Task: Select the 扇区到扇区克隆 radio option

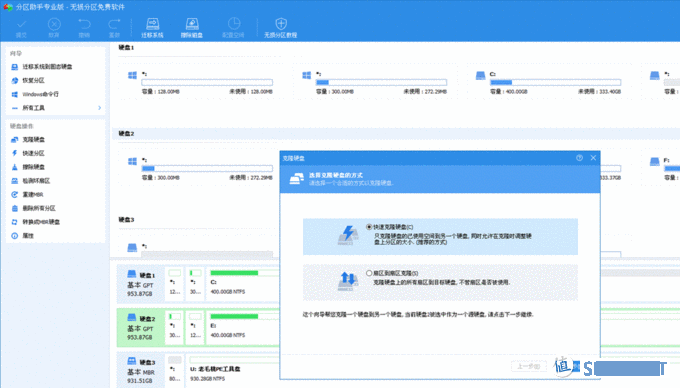Action: tap(369, 273)
